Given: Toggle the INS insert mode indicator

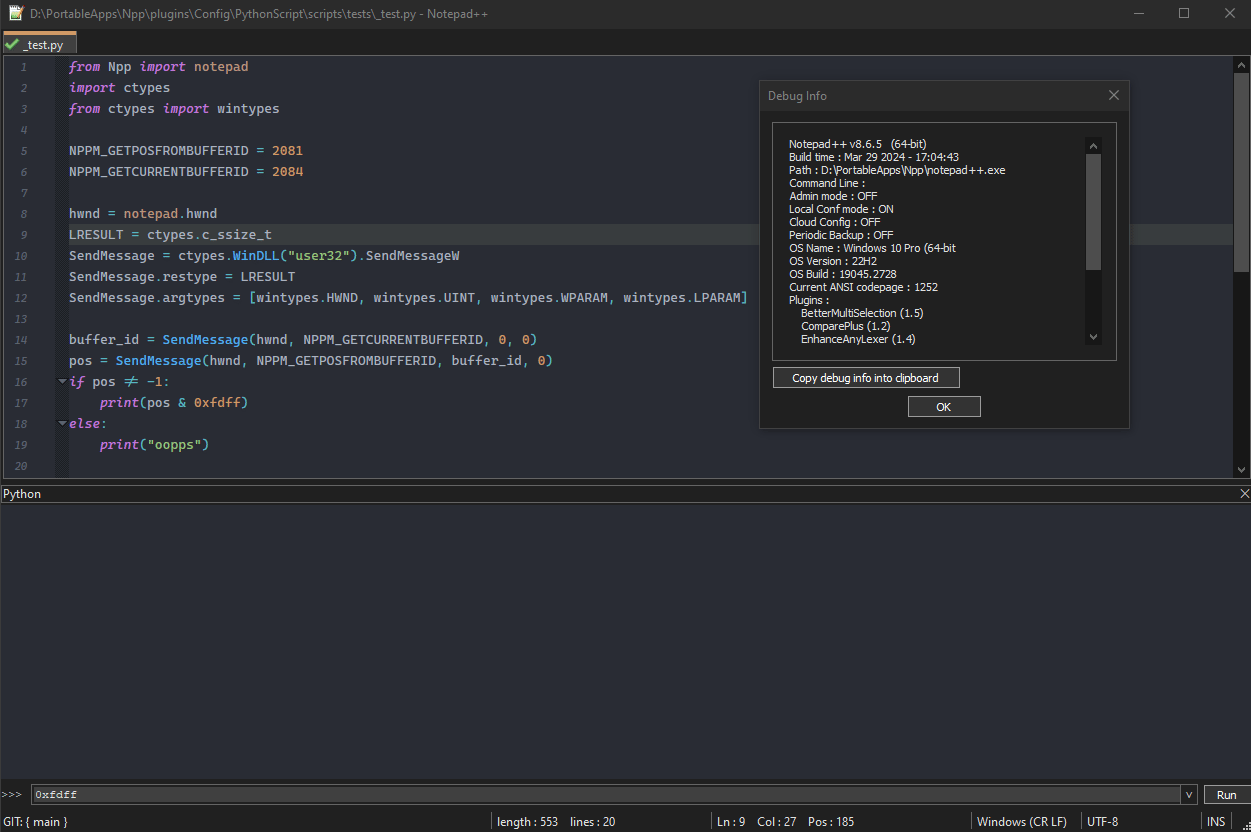Looking at the screenshot, I should click(1215, 822).
